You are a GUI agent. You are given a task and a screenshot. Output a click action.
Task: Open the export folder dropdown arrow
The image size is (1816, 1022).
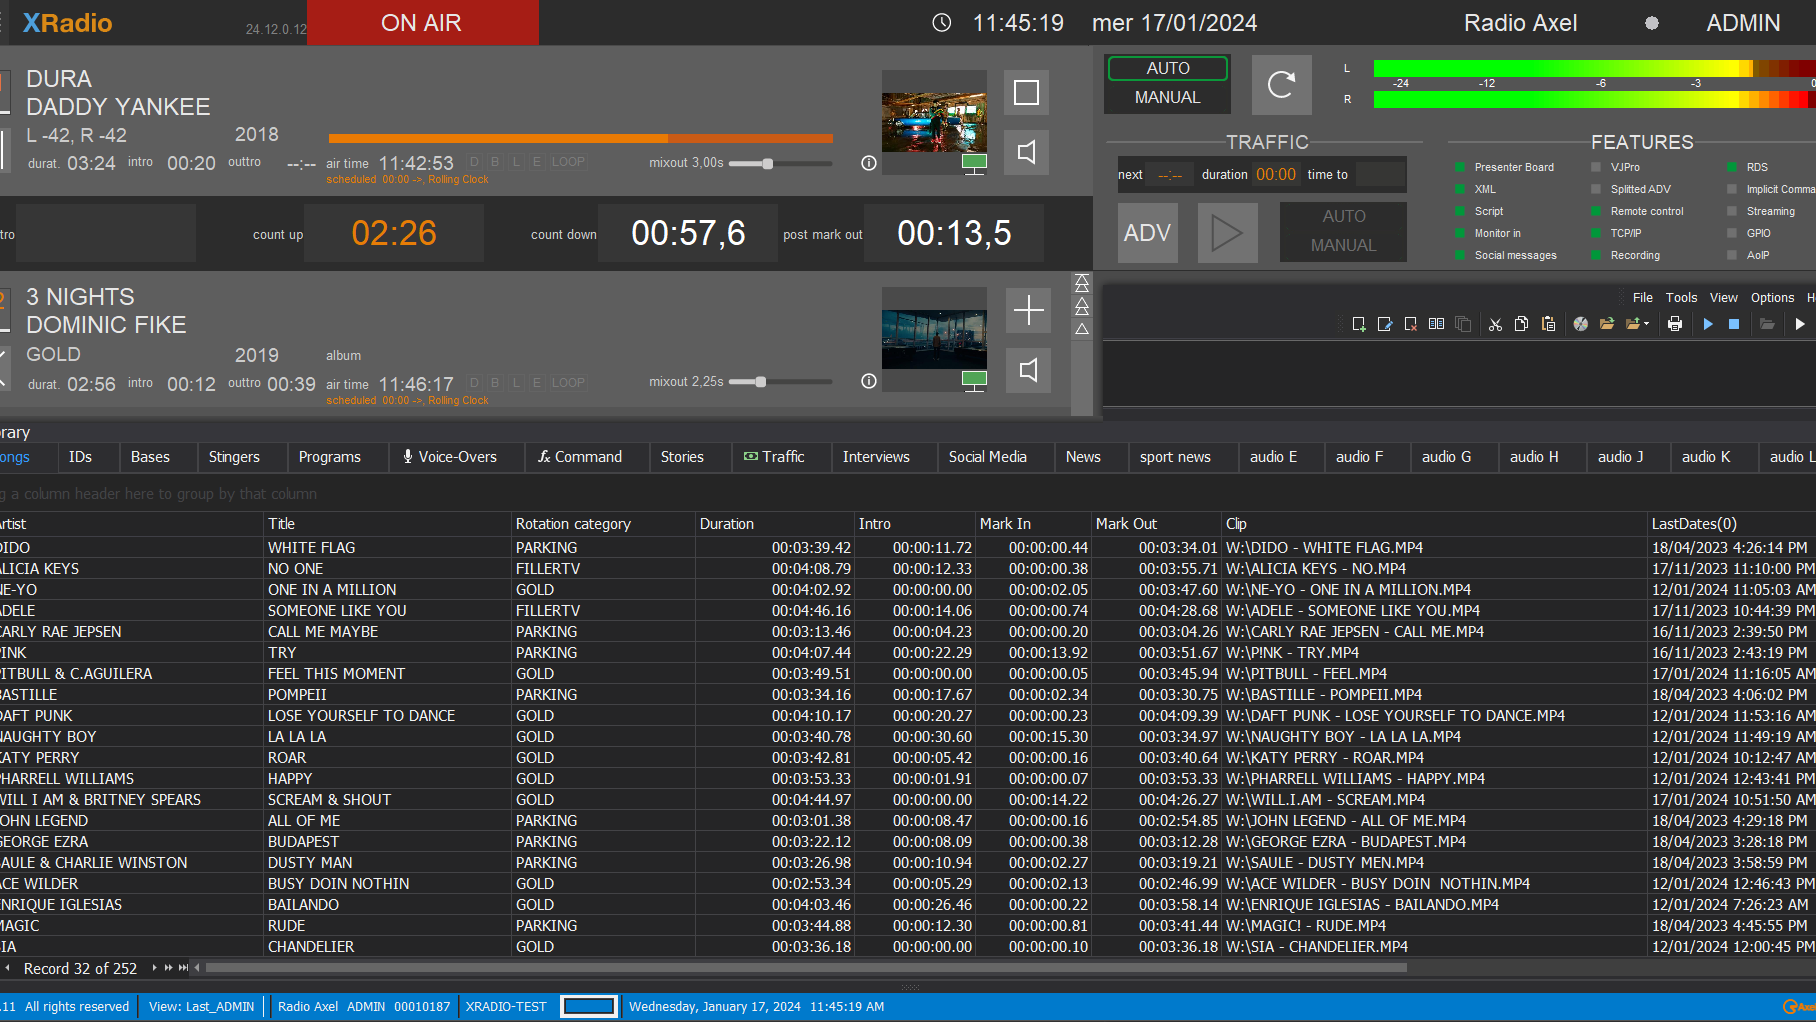(x=1646, y=324)
